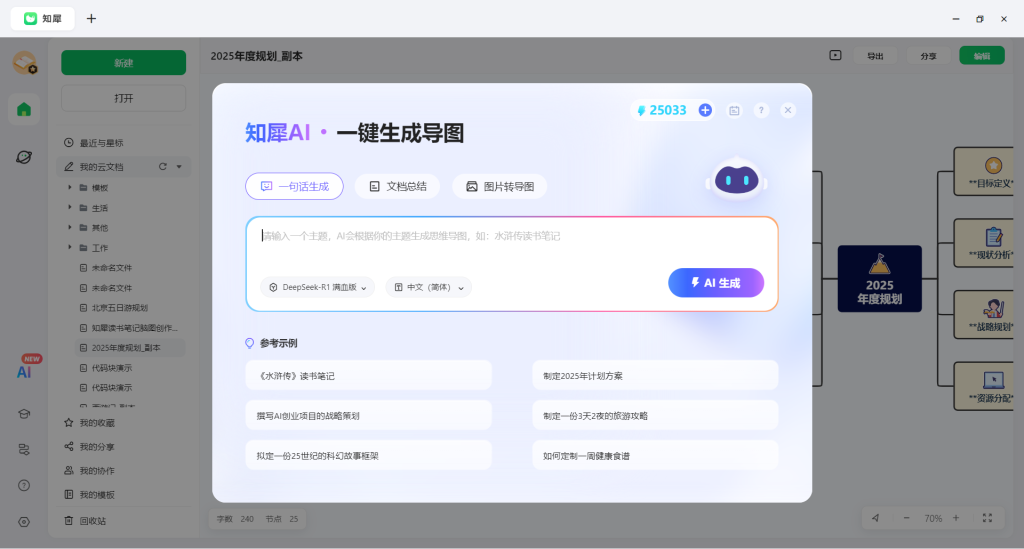Click the 分享 share button

[928, 56]
